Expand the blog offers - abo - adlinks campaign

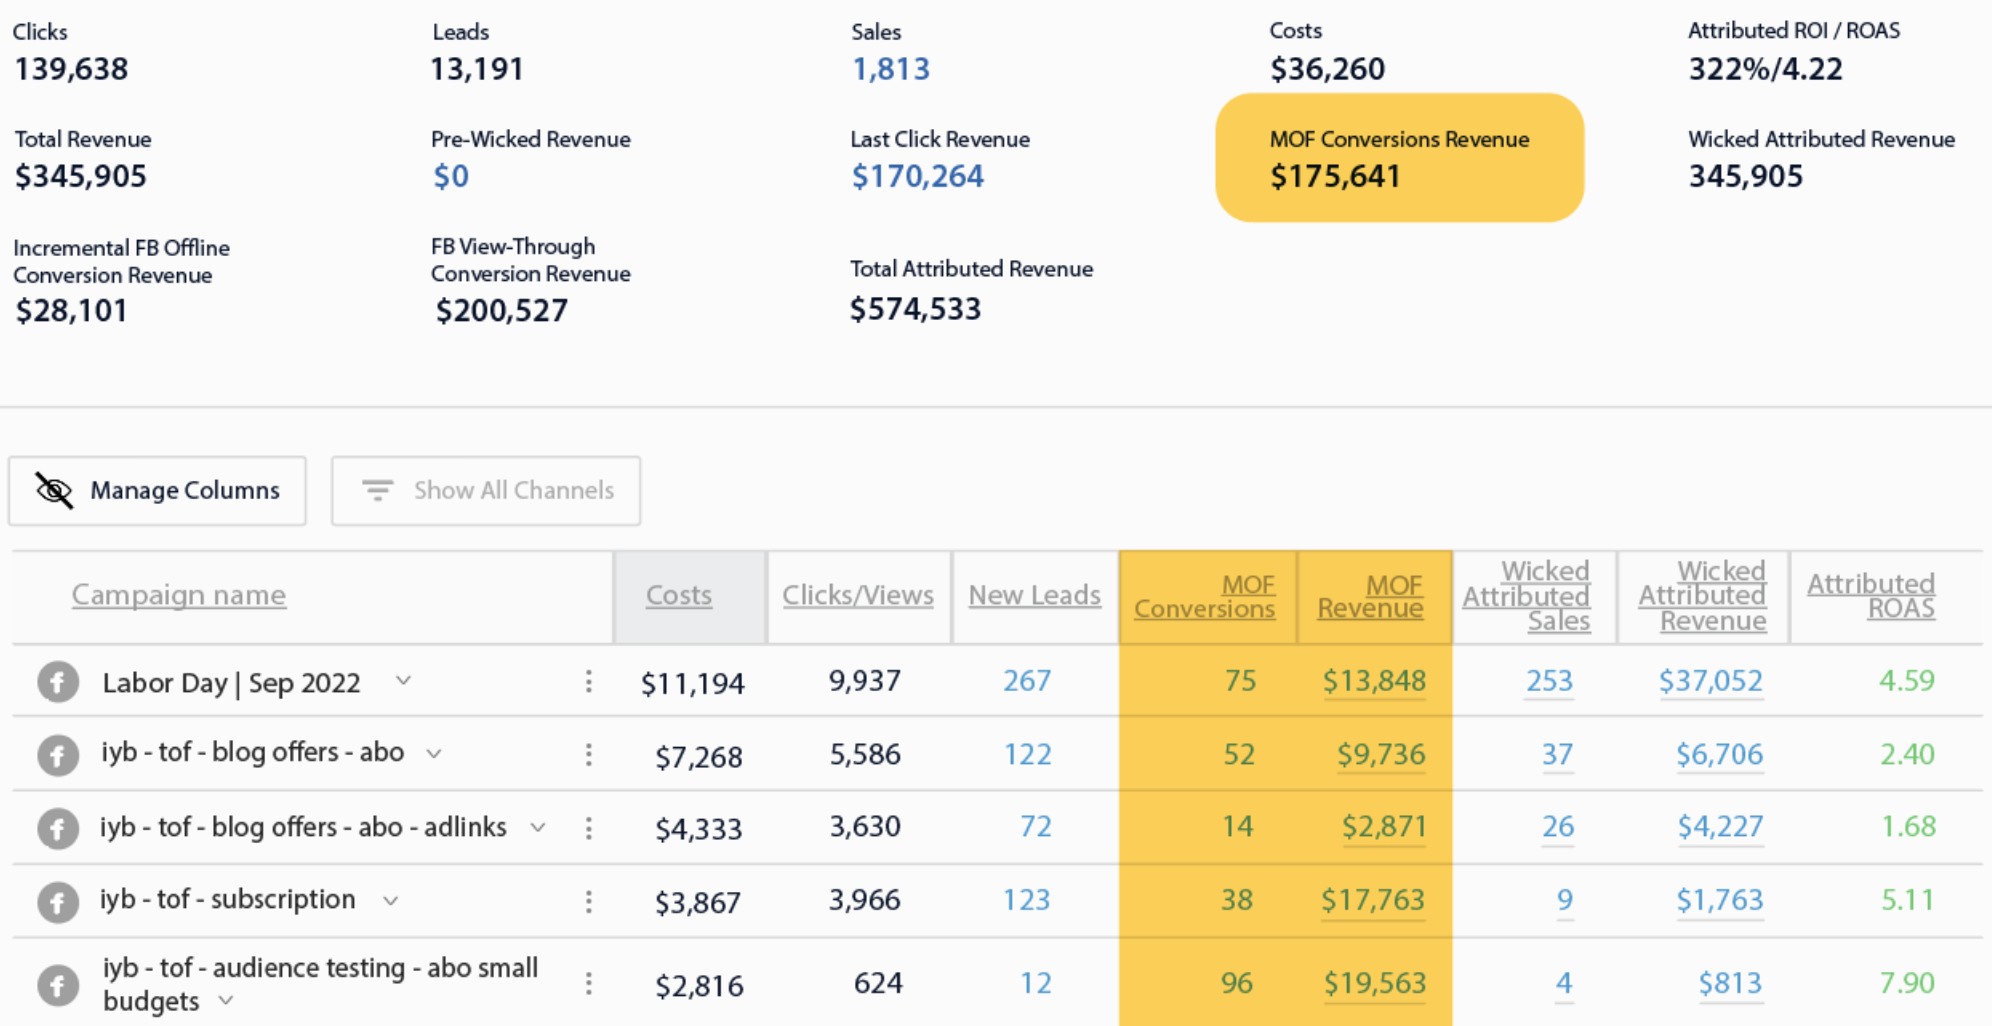coord(538,828)
